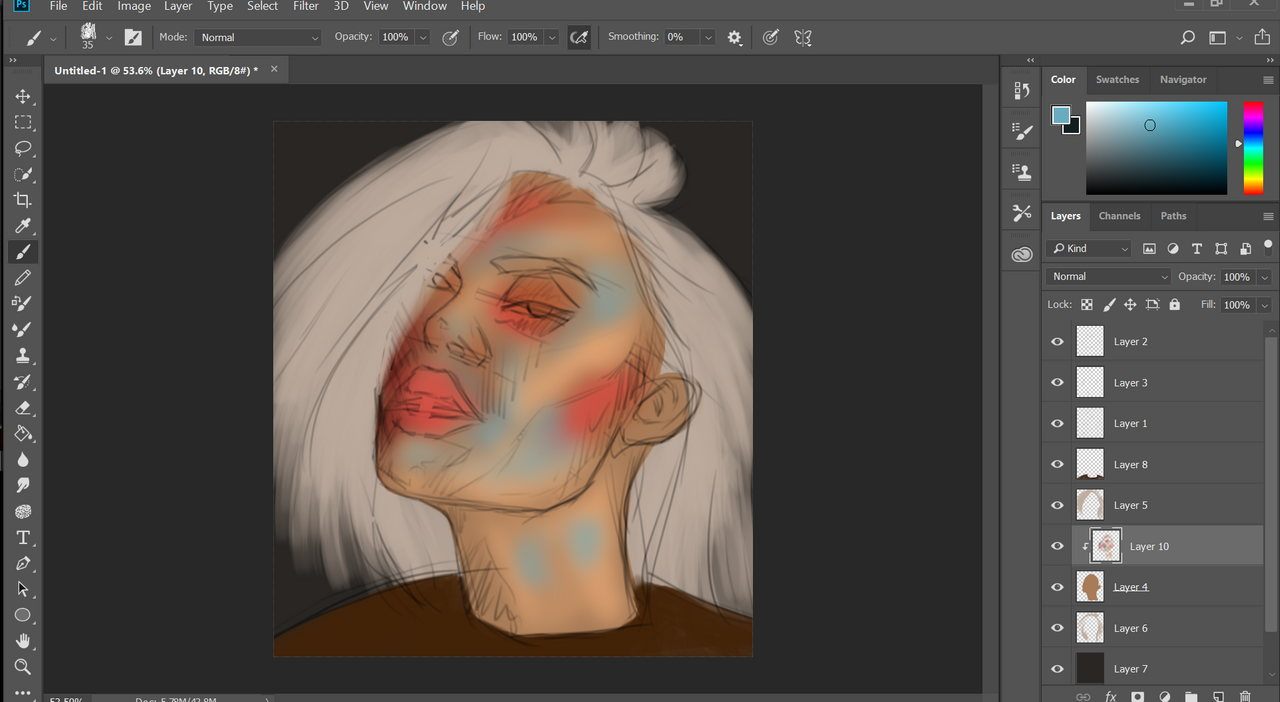
Task: Hide Layer 5 visibility eye
Action: point(1057,506)
